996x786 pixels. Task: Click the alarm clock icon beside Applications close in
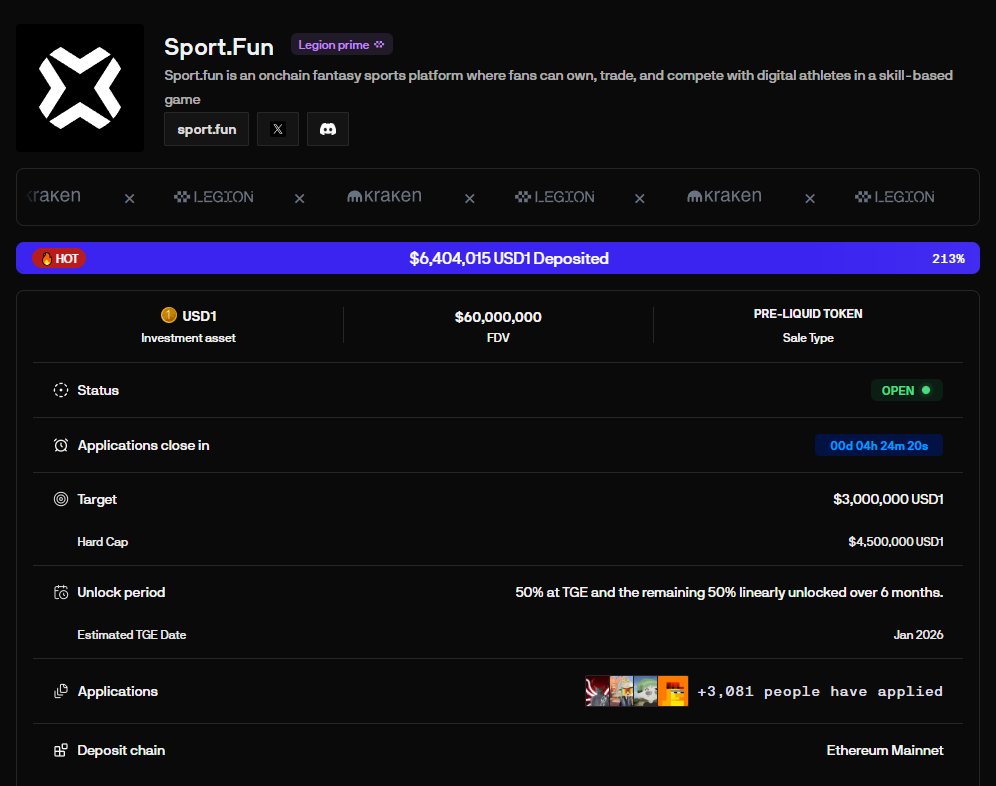click(61, 445)
